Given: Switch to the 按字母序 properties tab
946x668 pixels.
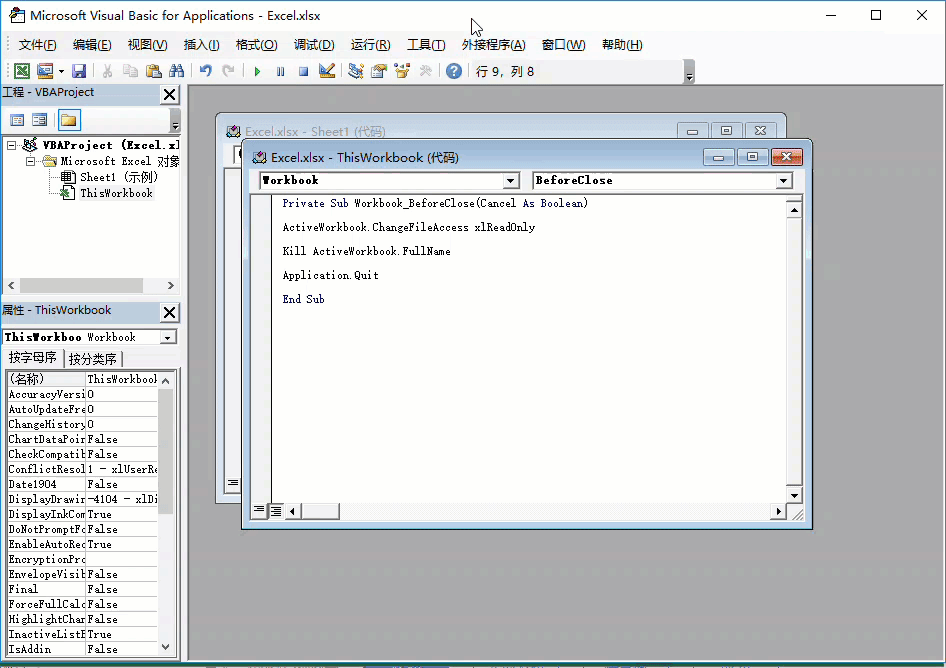Looking at the screenshot, I should [33, 358].
